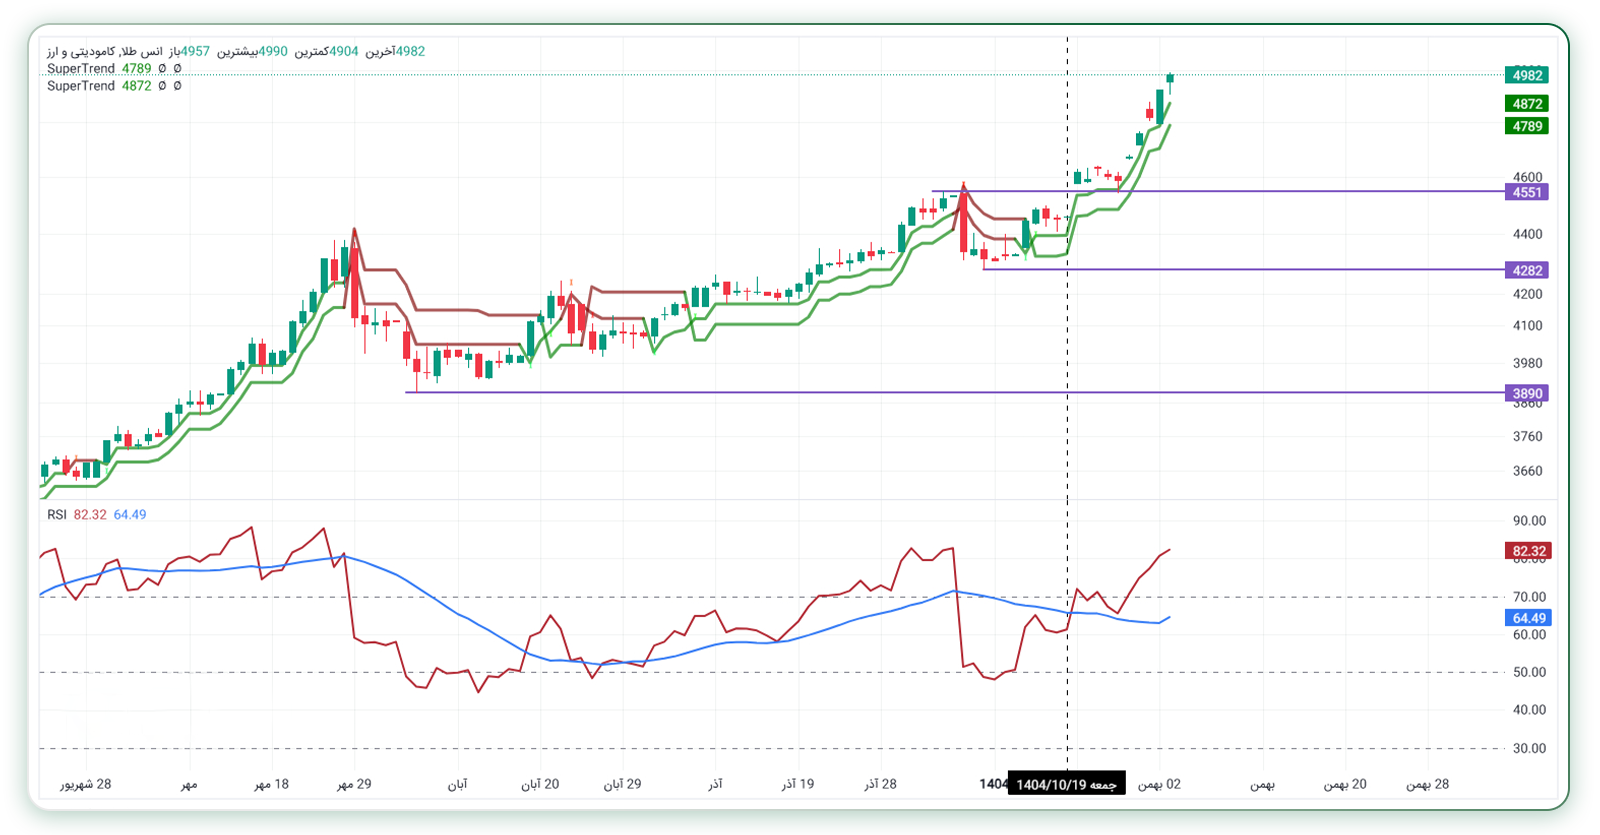Click the teal 4982 last price tag
This screenshot has width=1600, height=835.
[1526, 75]
